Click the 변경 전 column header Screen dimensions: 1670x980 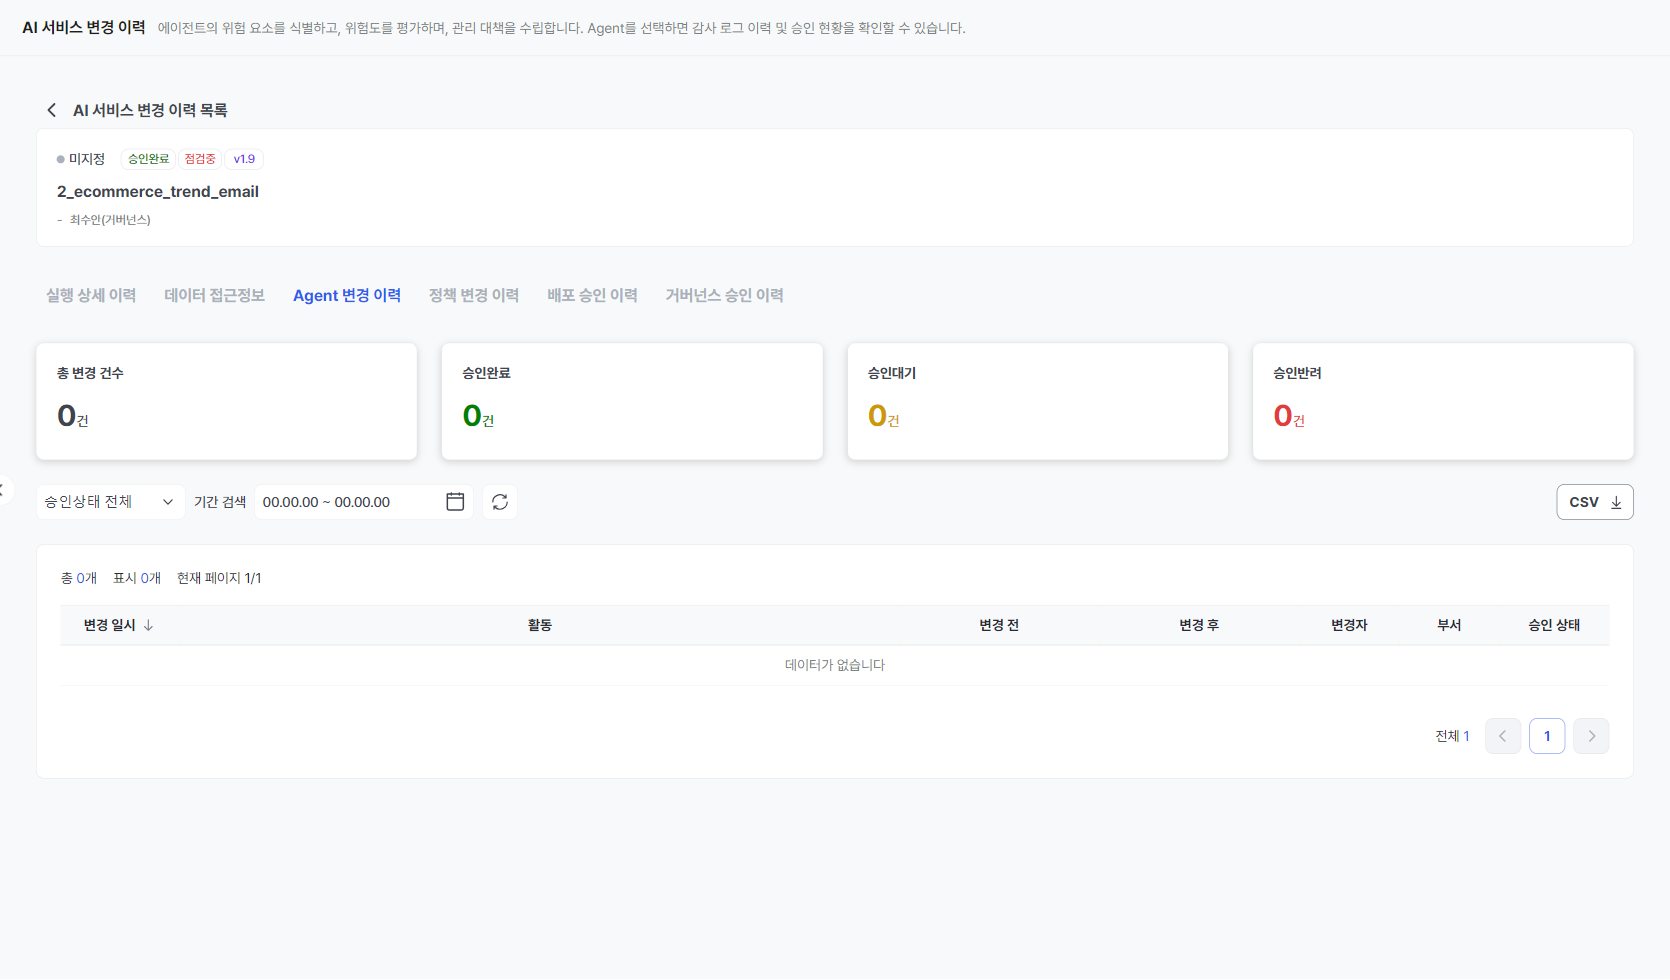(999, 625)
